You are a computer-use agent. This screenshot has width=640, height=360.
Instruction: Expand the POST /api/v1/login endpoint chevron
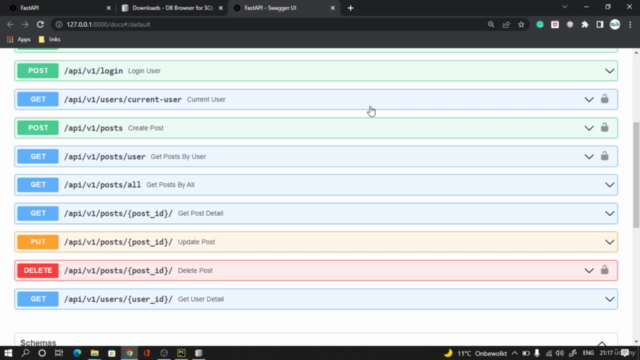(609, 71)
